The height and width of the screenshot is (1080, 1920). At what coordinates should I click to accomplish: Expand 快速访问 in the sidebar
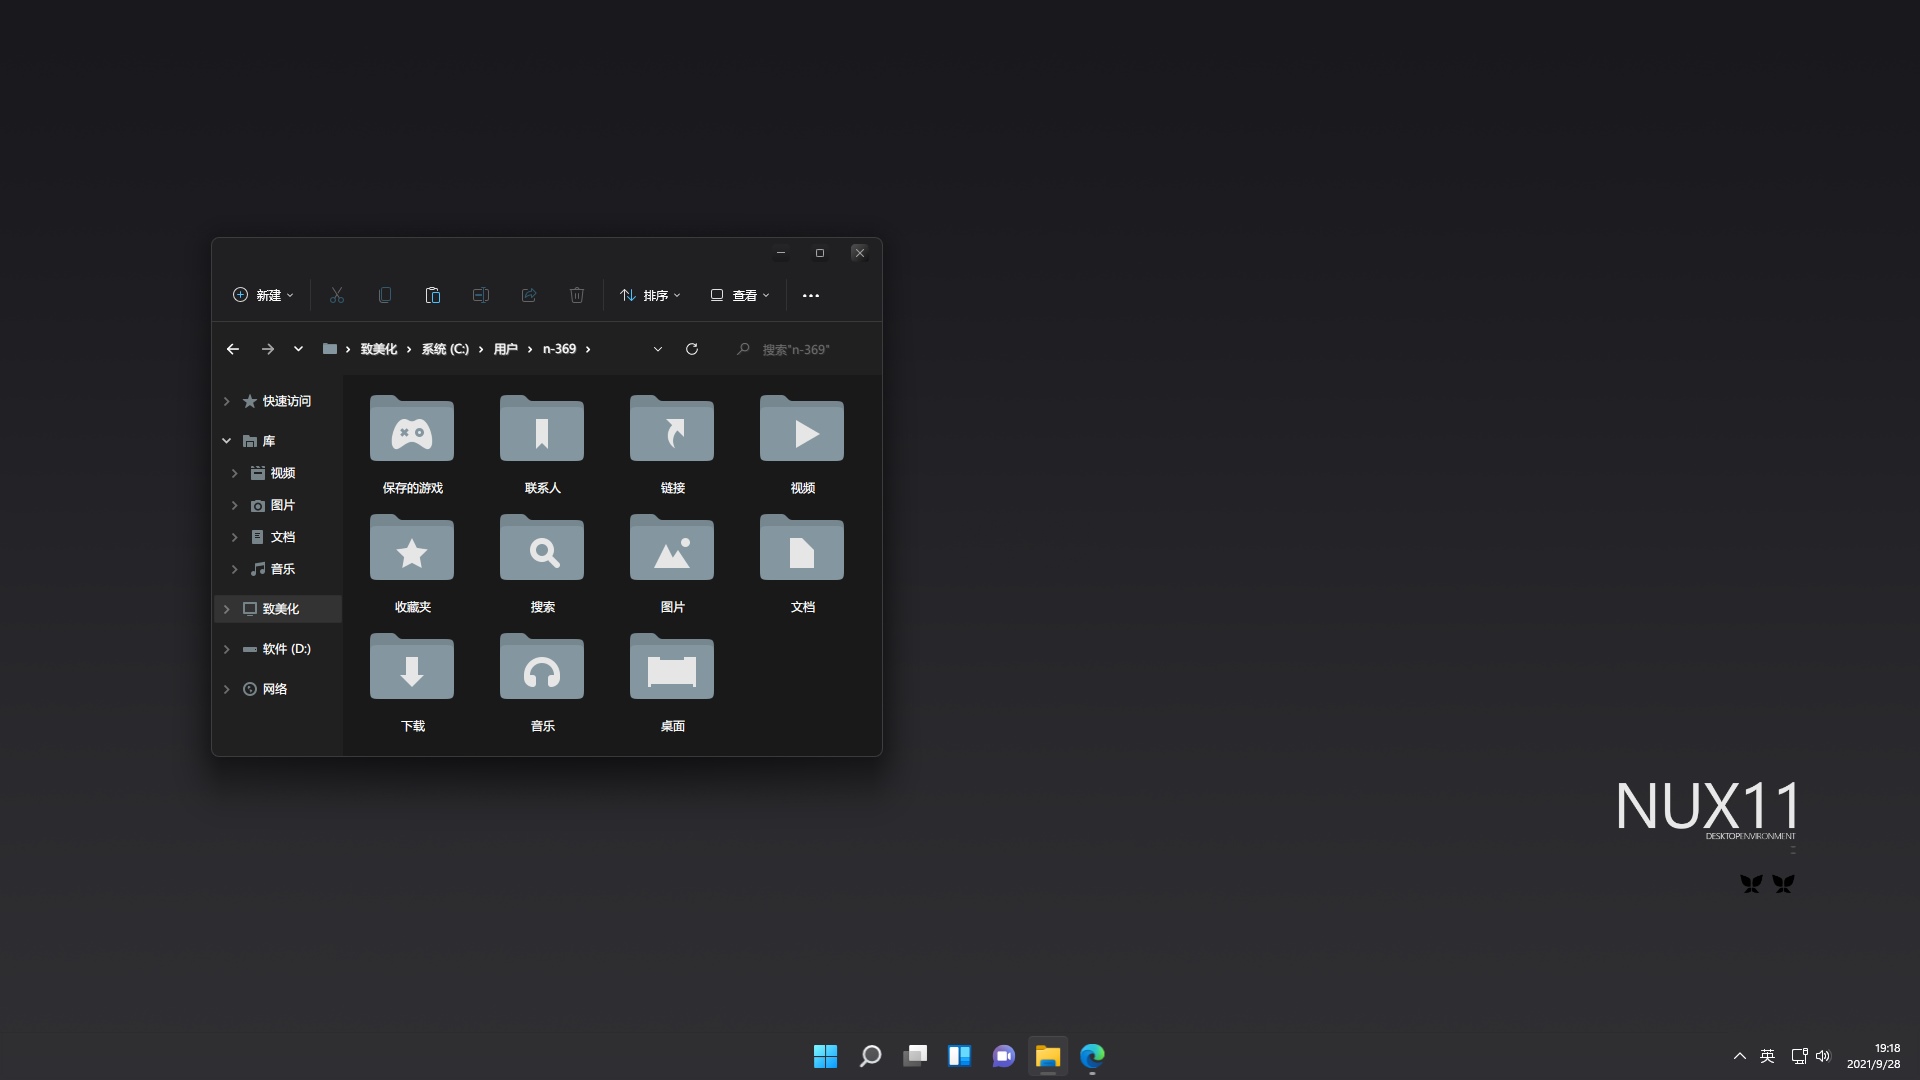pyautogui.click(x=227, y=401)
